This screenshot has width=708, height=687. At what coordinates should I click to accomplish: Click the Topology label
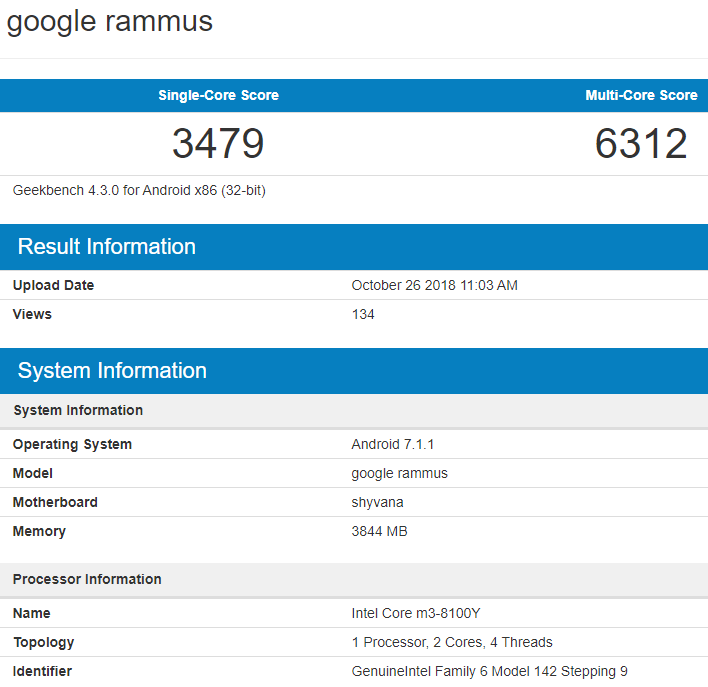[x=44, y=643]
